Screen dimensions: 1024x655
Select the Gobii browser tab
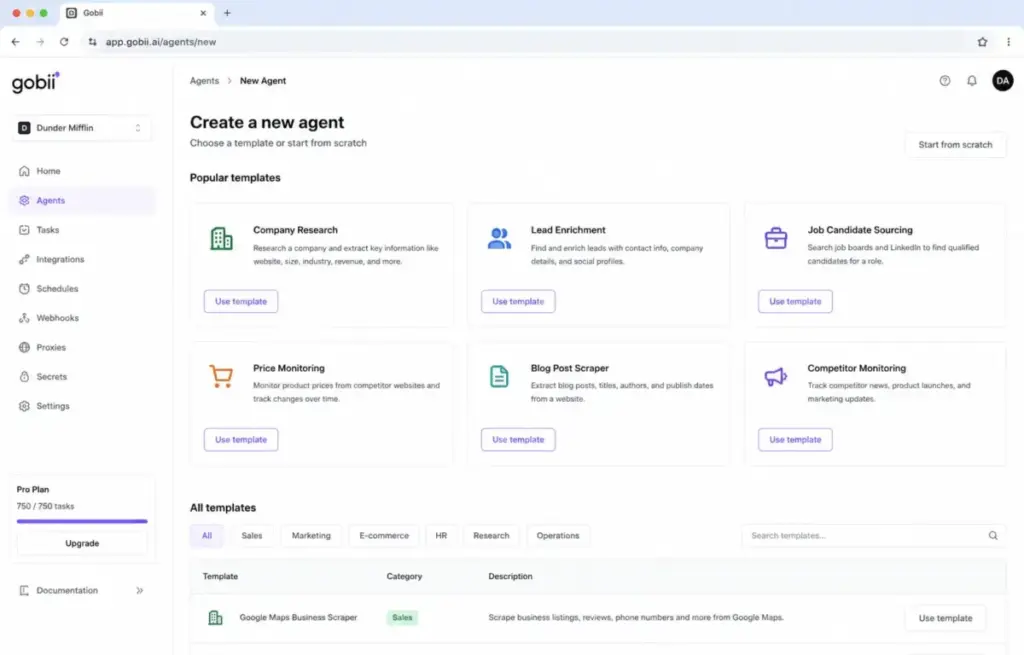coord(137,13)
